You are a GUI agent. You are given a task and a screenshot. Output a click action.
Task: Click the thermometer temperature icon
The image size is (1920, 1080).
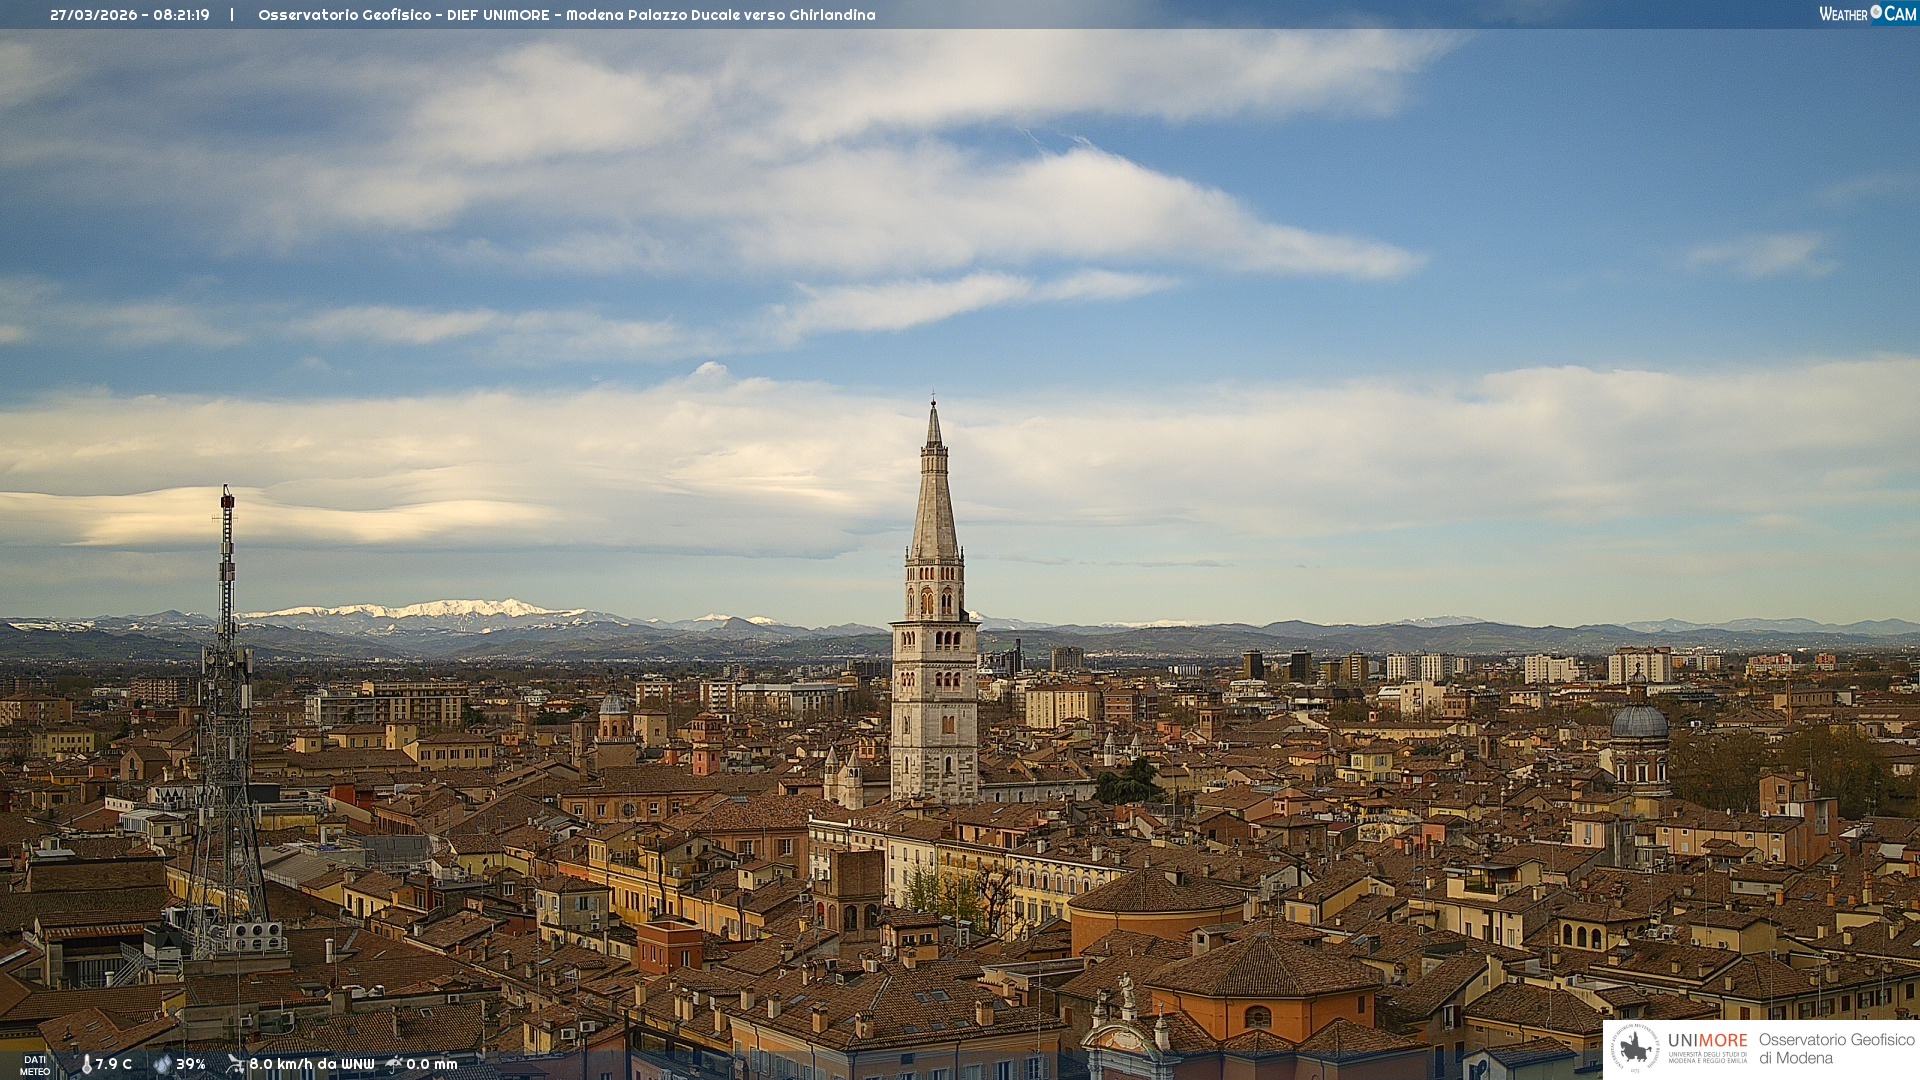point(87,1064)
